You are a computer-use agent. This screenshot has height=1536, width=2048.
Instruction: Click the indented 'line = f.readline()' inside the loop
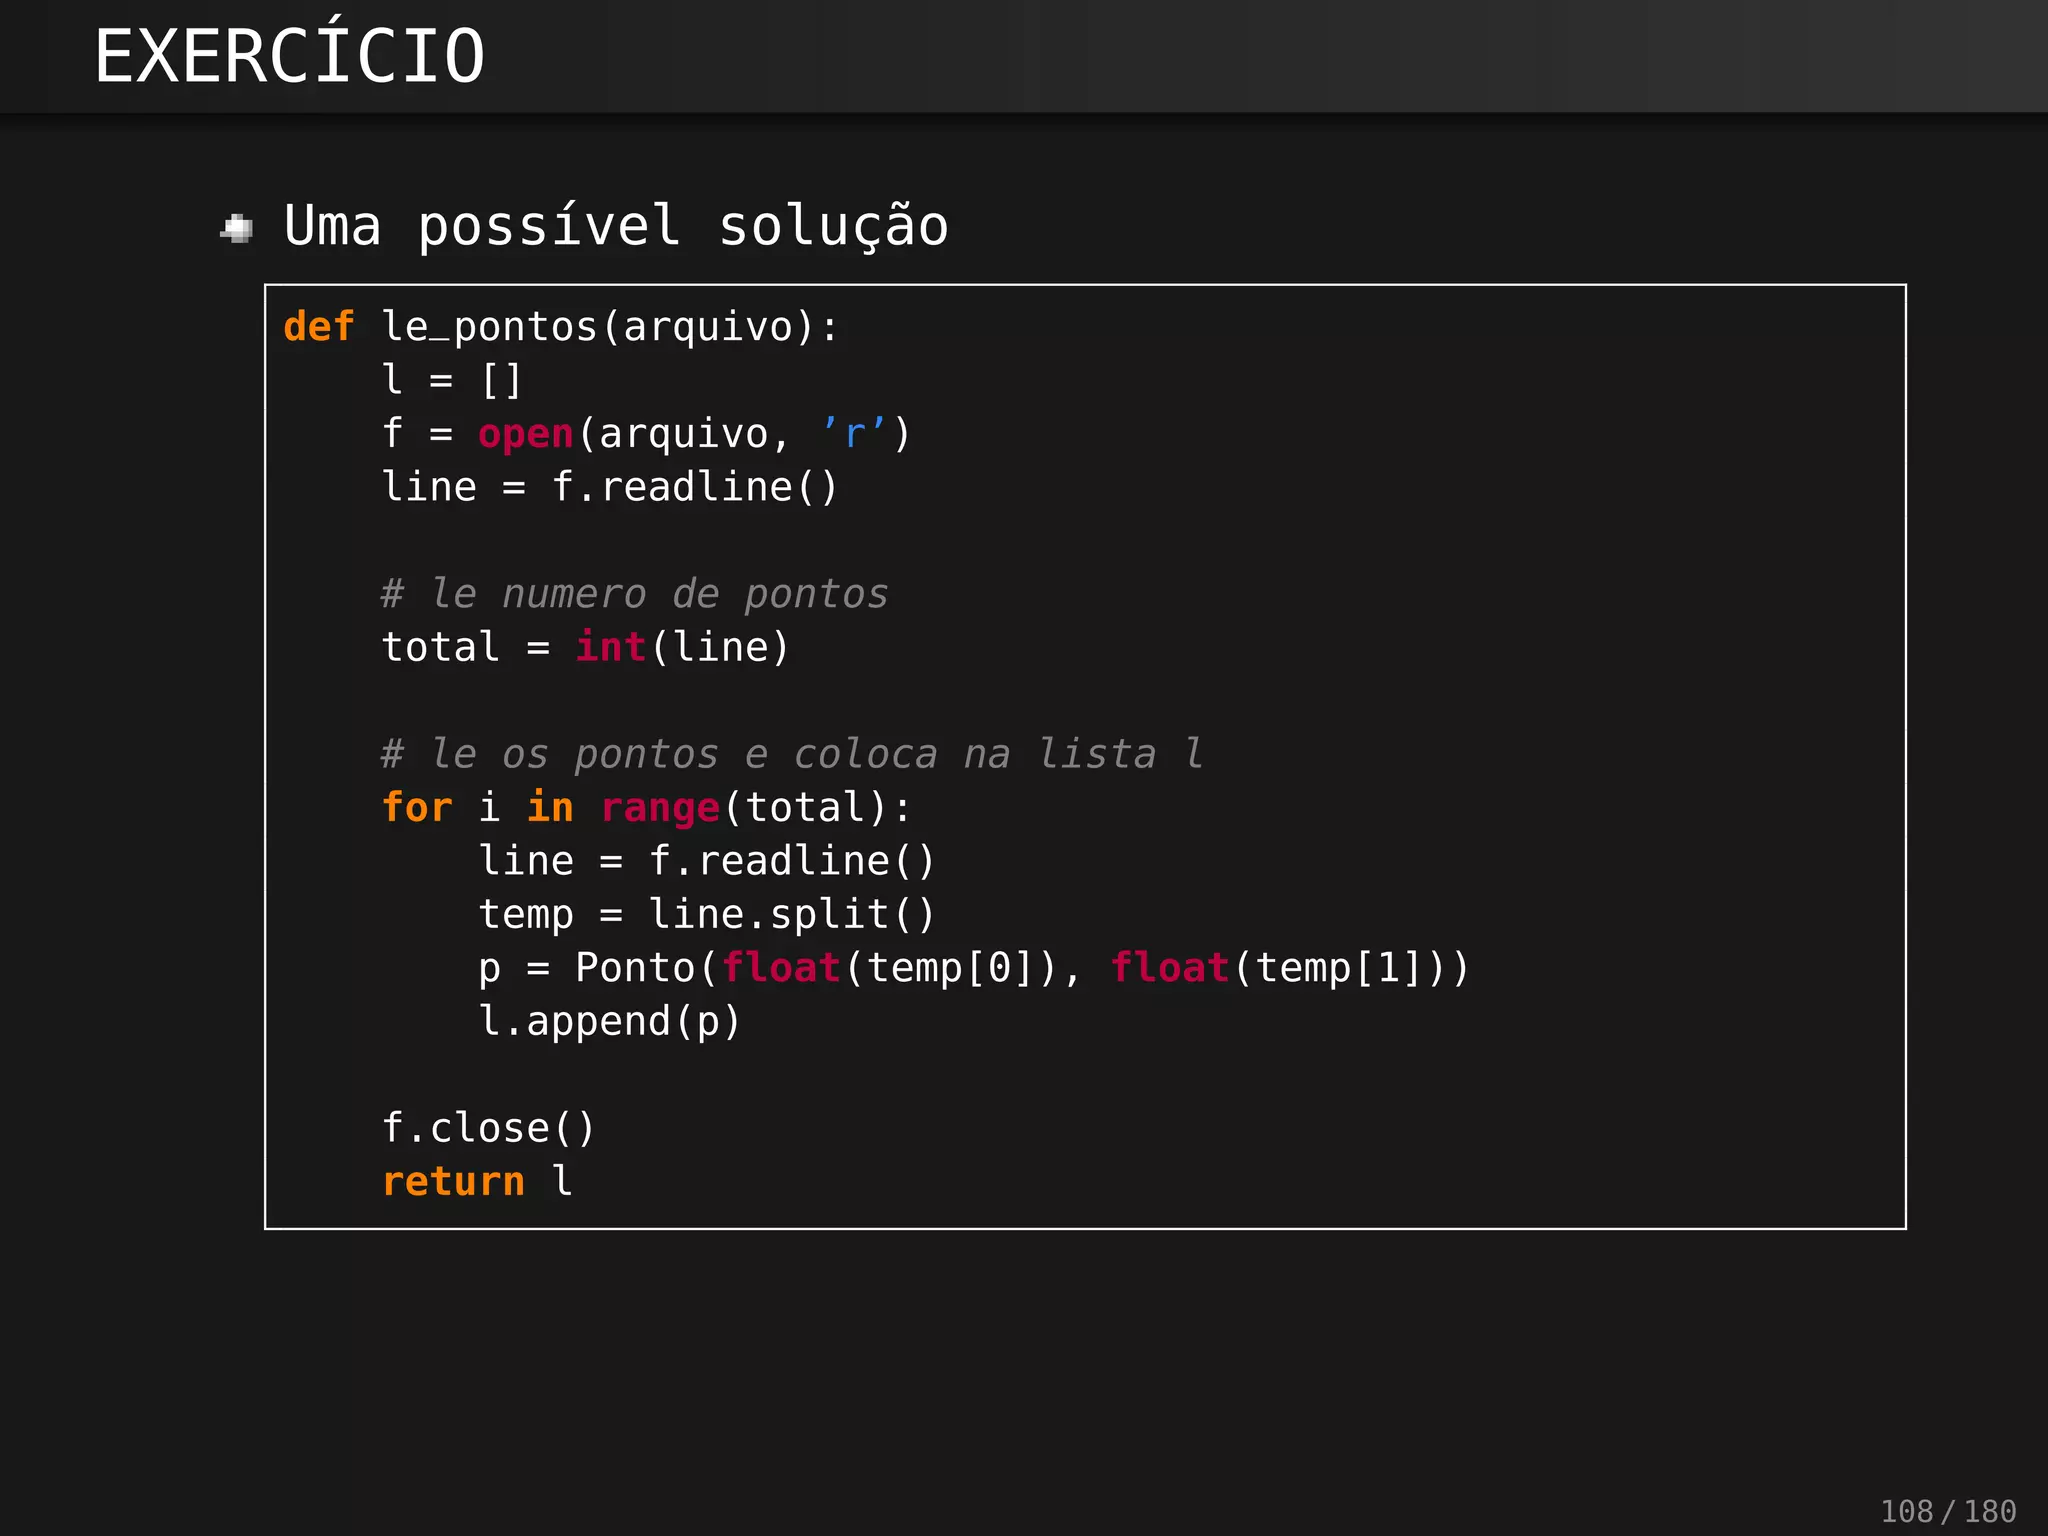point(707,861)
